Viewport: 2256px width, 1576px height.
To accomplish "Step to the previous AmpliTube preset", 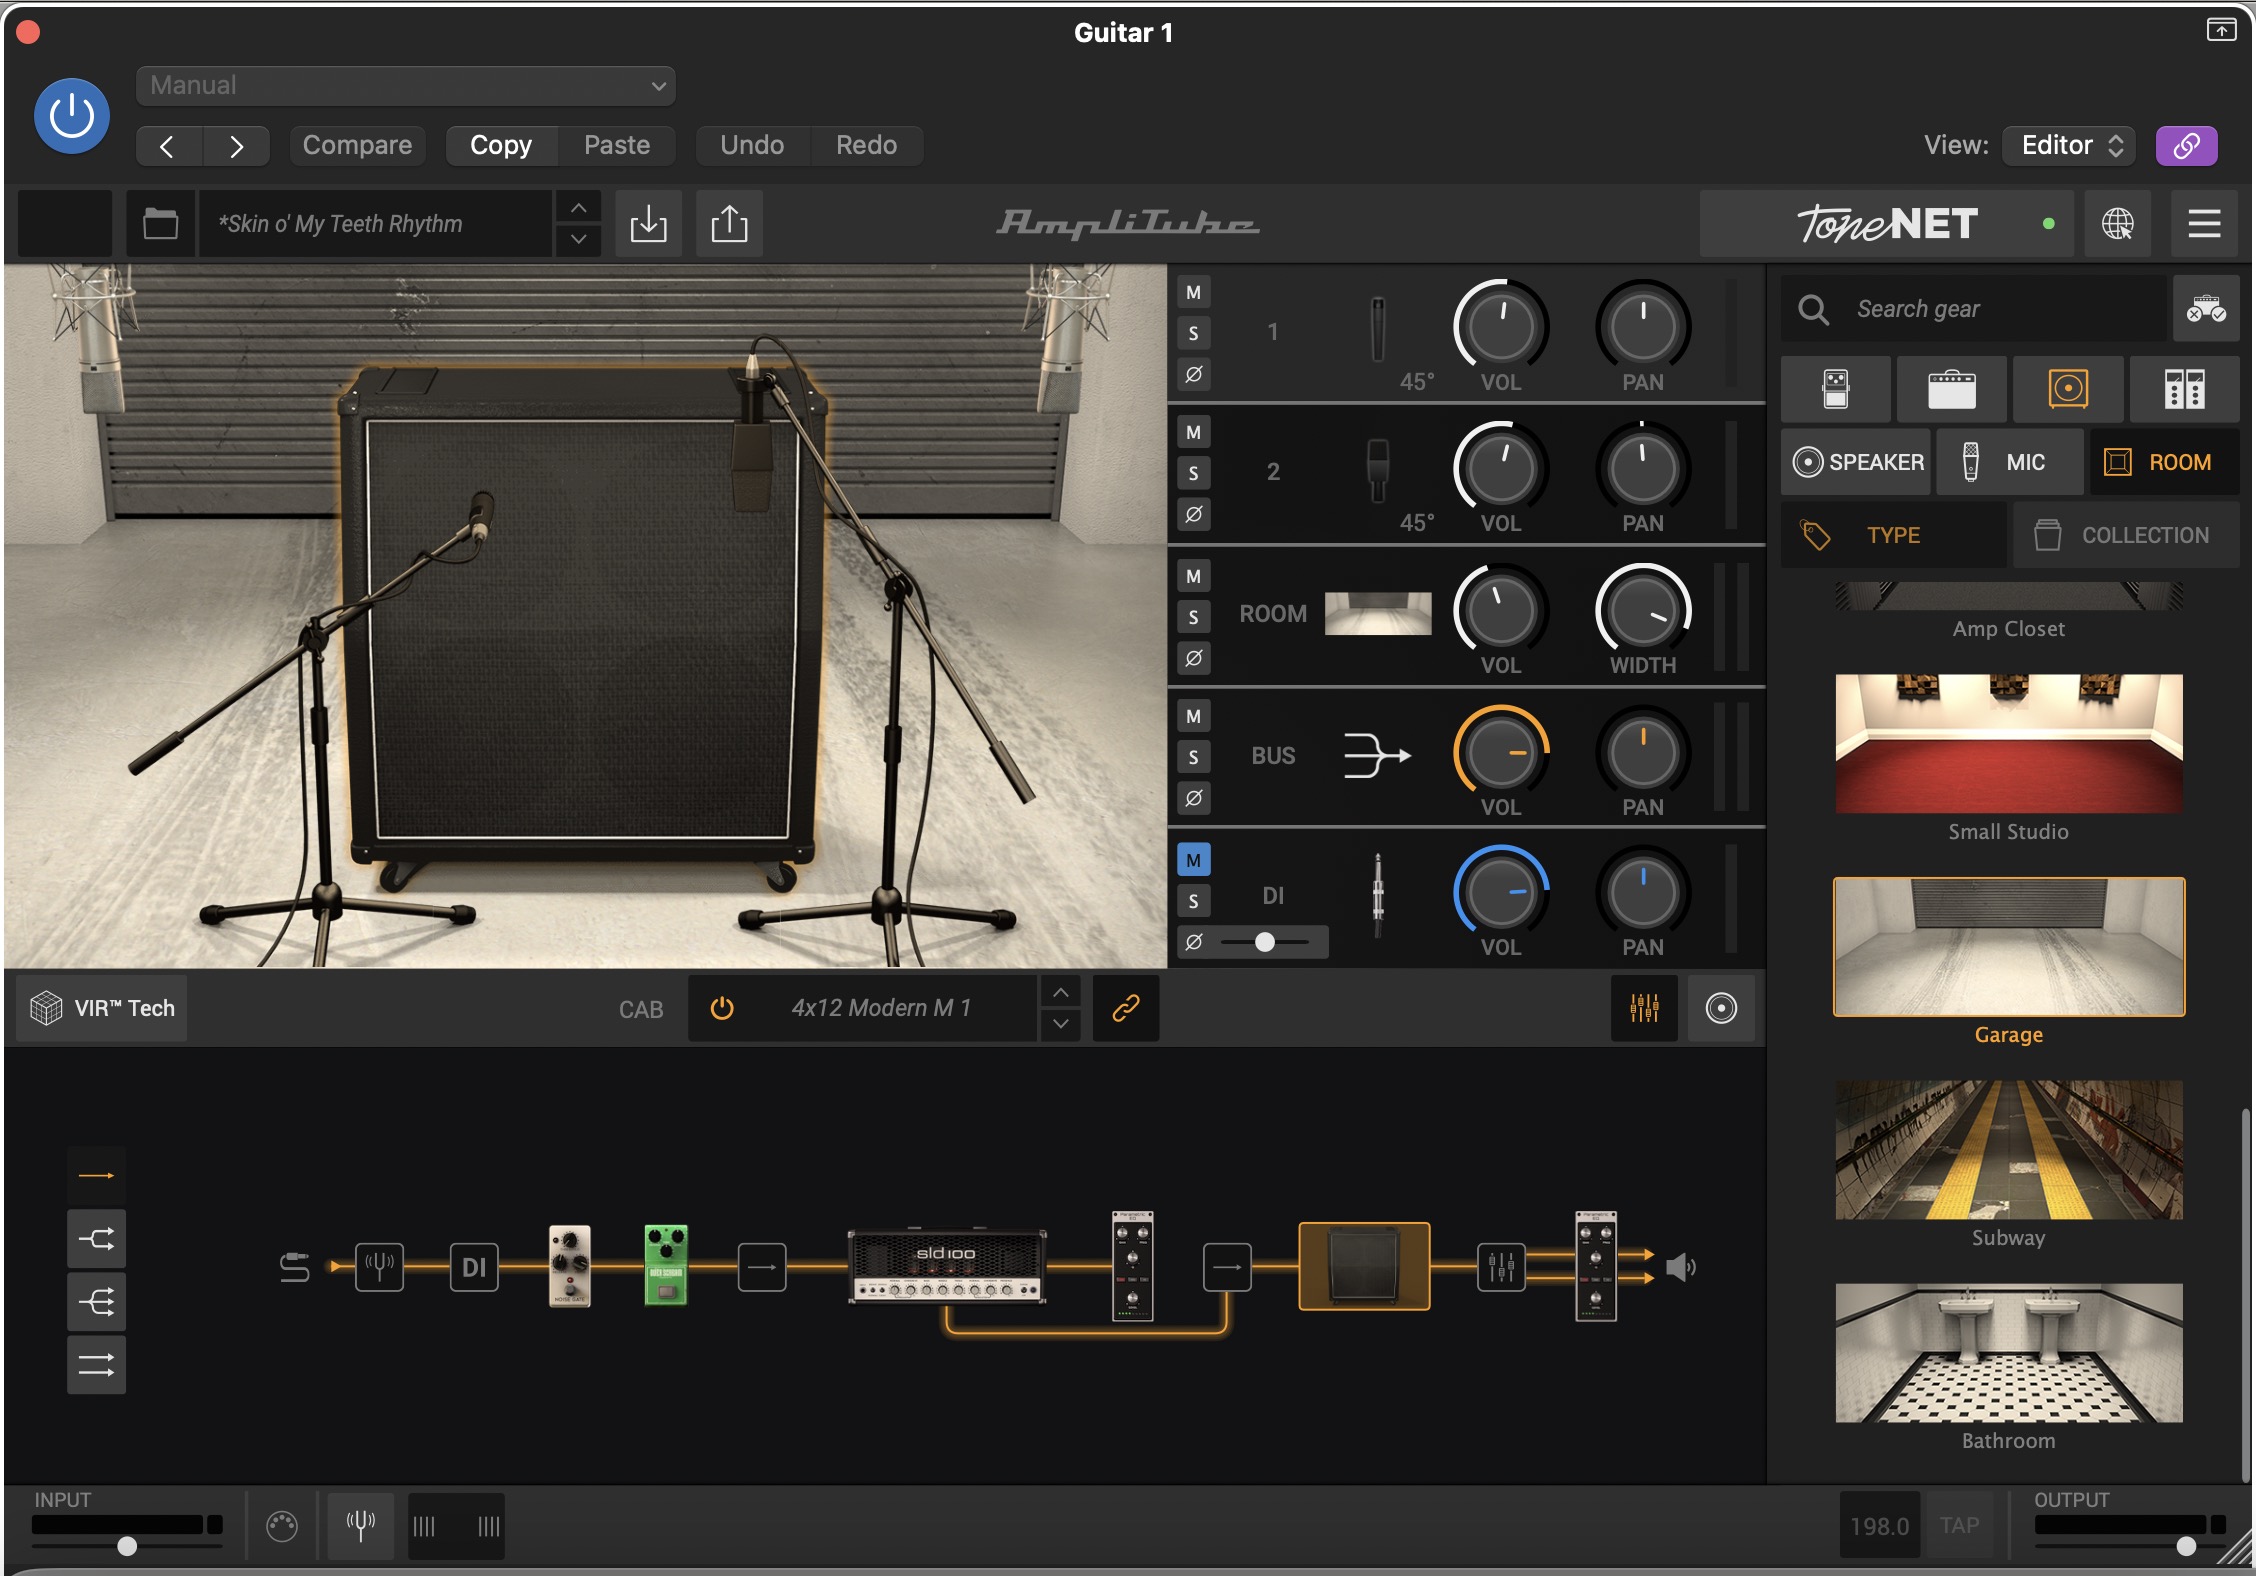I will [x=578, y=207].
